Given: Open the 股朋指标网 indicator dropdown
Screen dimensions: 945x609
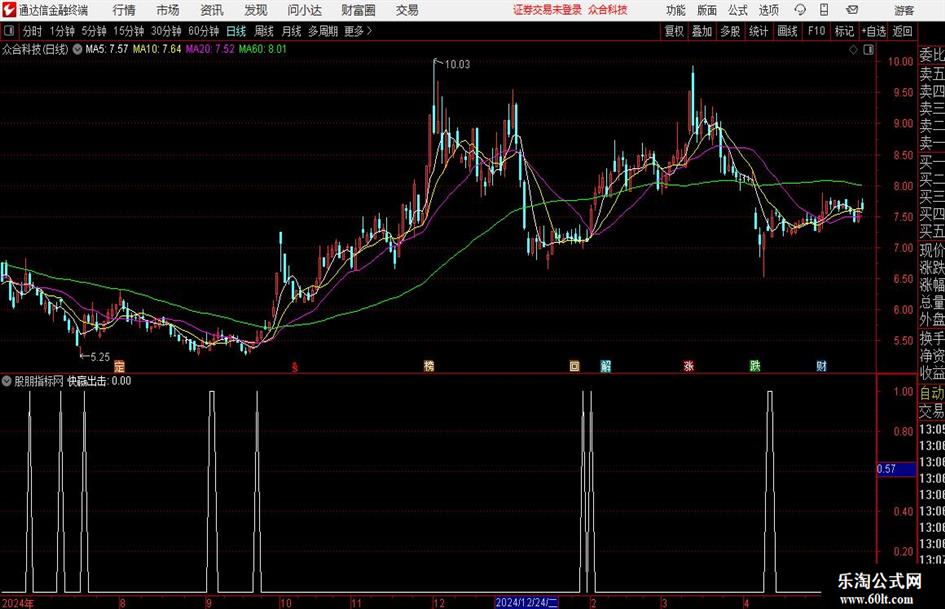Looking at the screenshot, I should tap(7, 381).
